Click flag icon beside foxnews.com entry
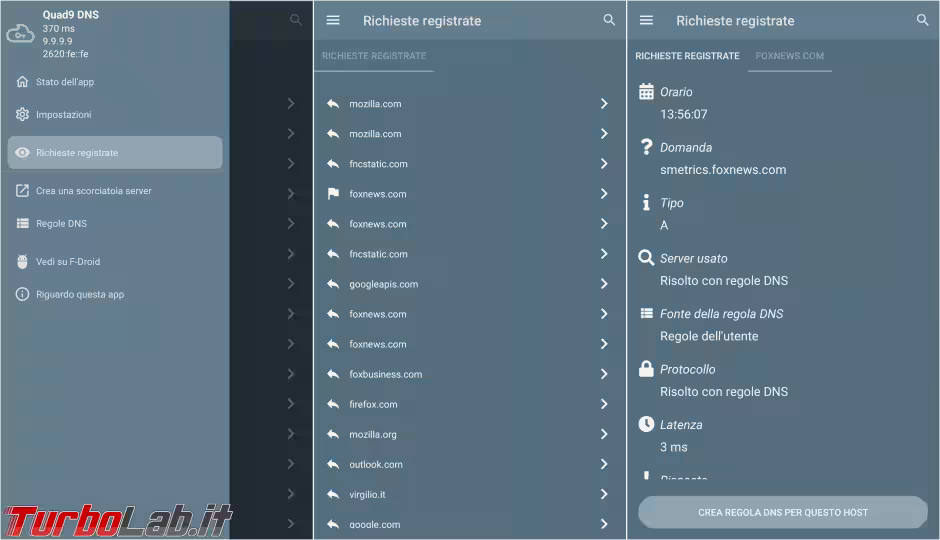The image size is (940, 540). [x=333, y=194]
